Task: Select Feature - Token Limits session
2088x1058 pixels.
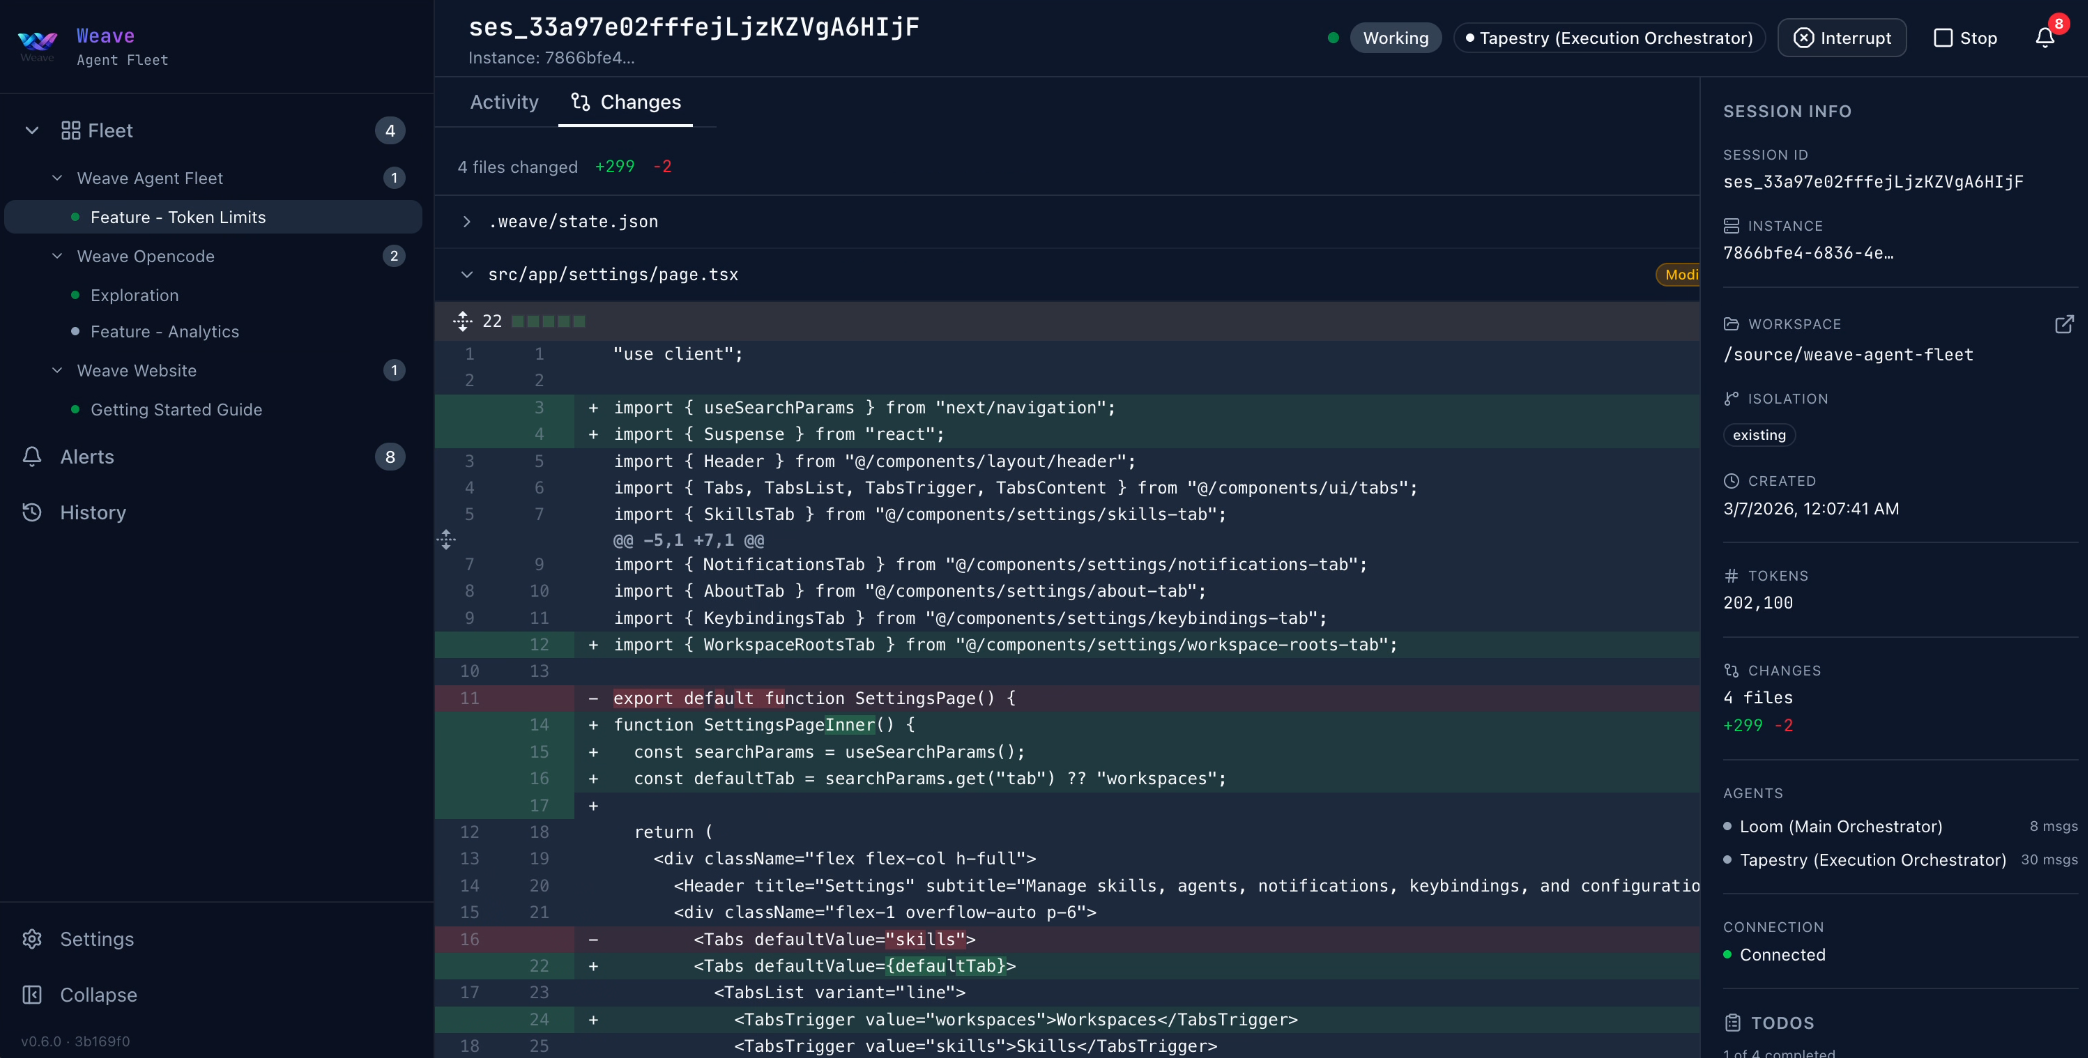Action: (x=177, y=217)
